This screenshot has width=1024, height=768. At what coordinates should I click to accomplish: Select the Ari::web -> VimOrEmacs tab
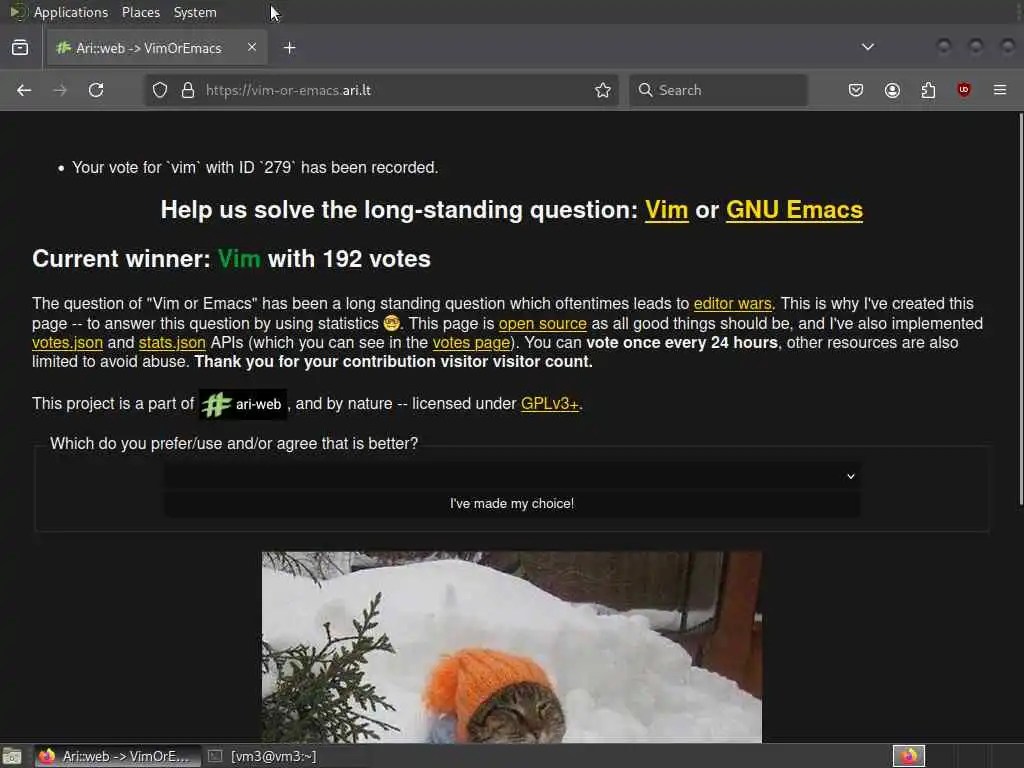[x=157, y=48]
